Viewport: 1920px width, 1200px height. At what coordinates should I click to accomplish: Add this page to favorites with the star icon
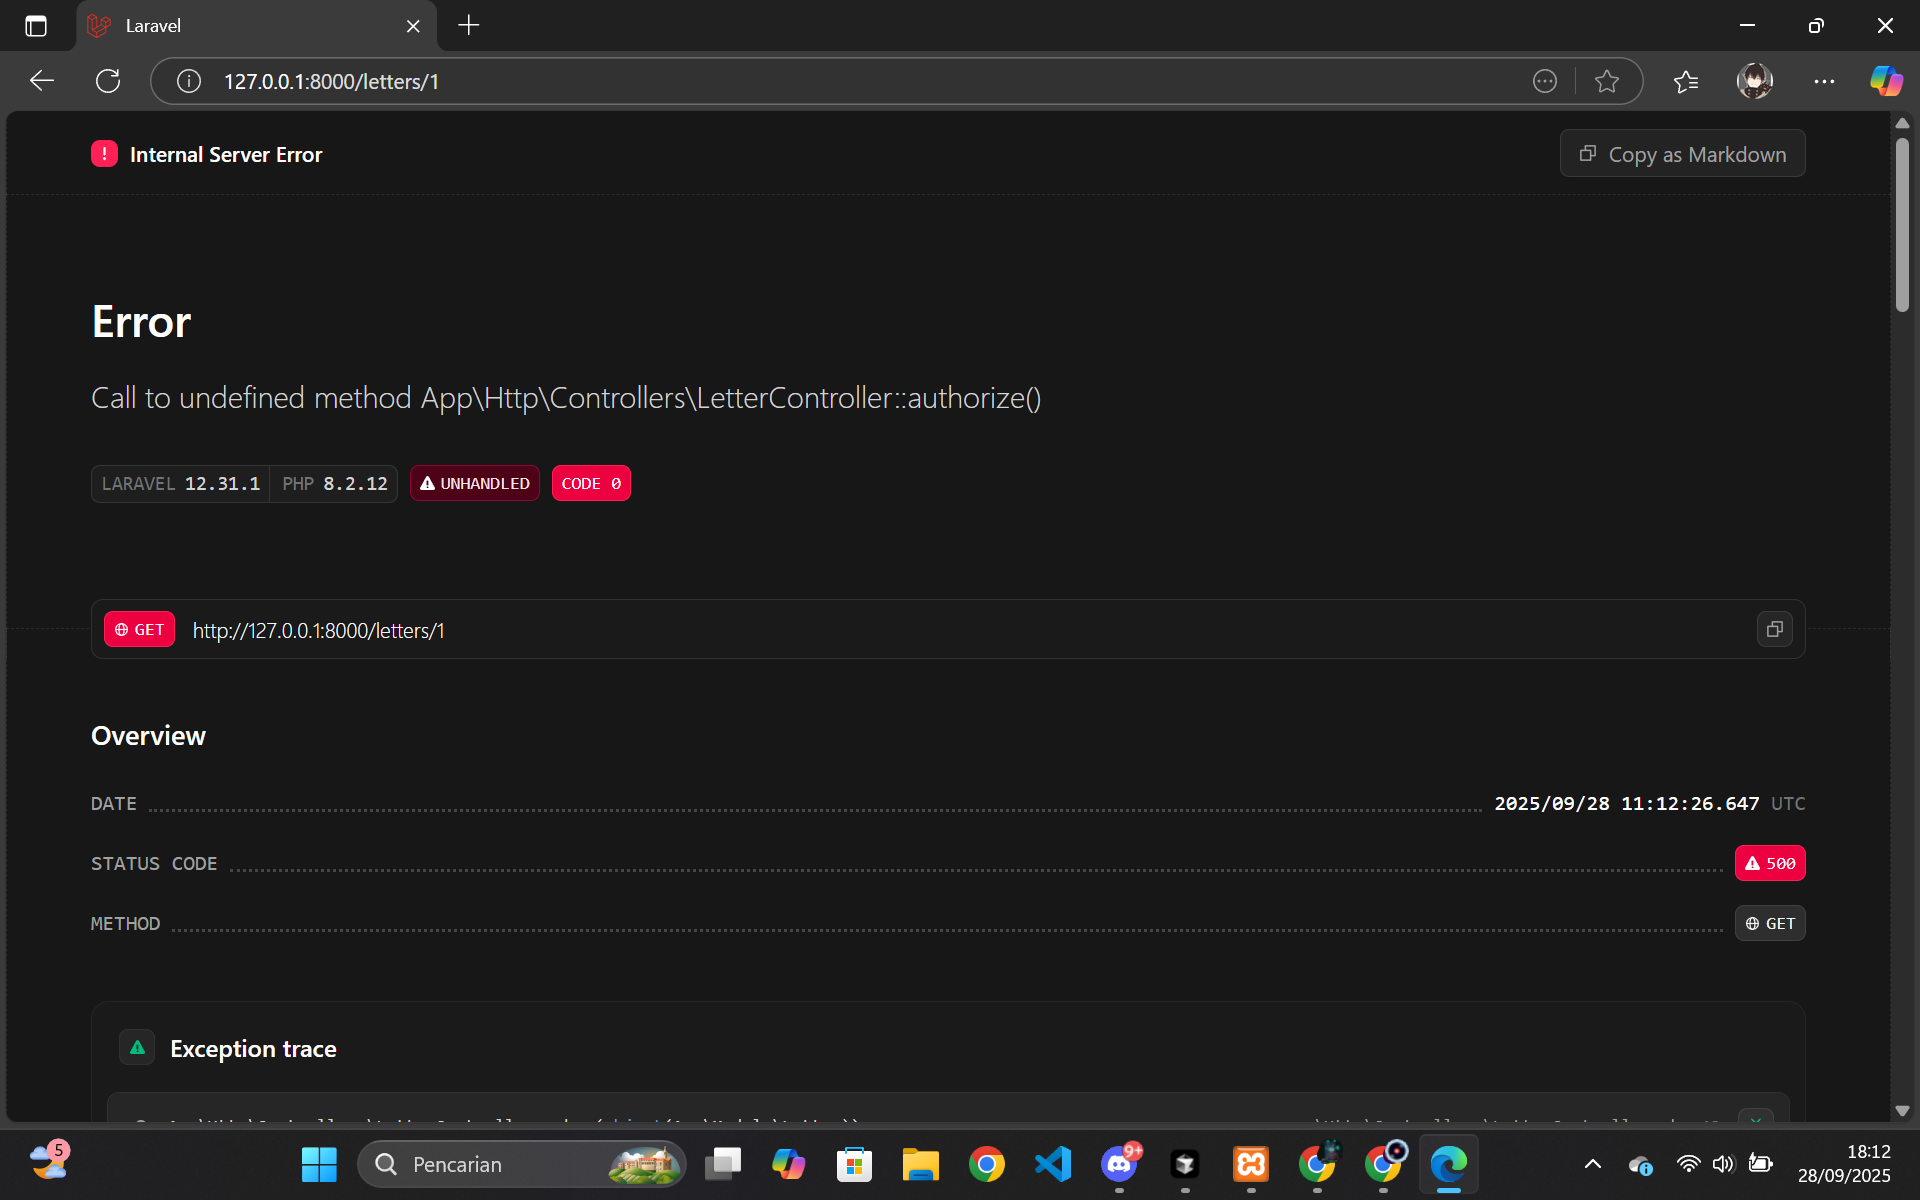click(1606, 81)
